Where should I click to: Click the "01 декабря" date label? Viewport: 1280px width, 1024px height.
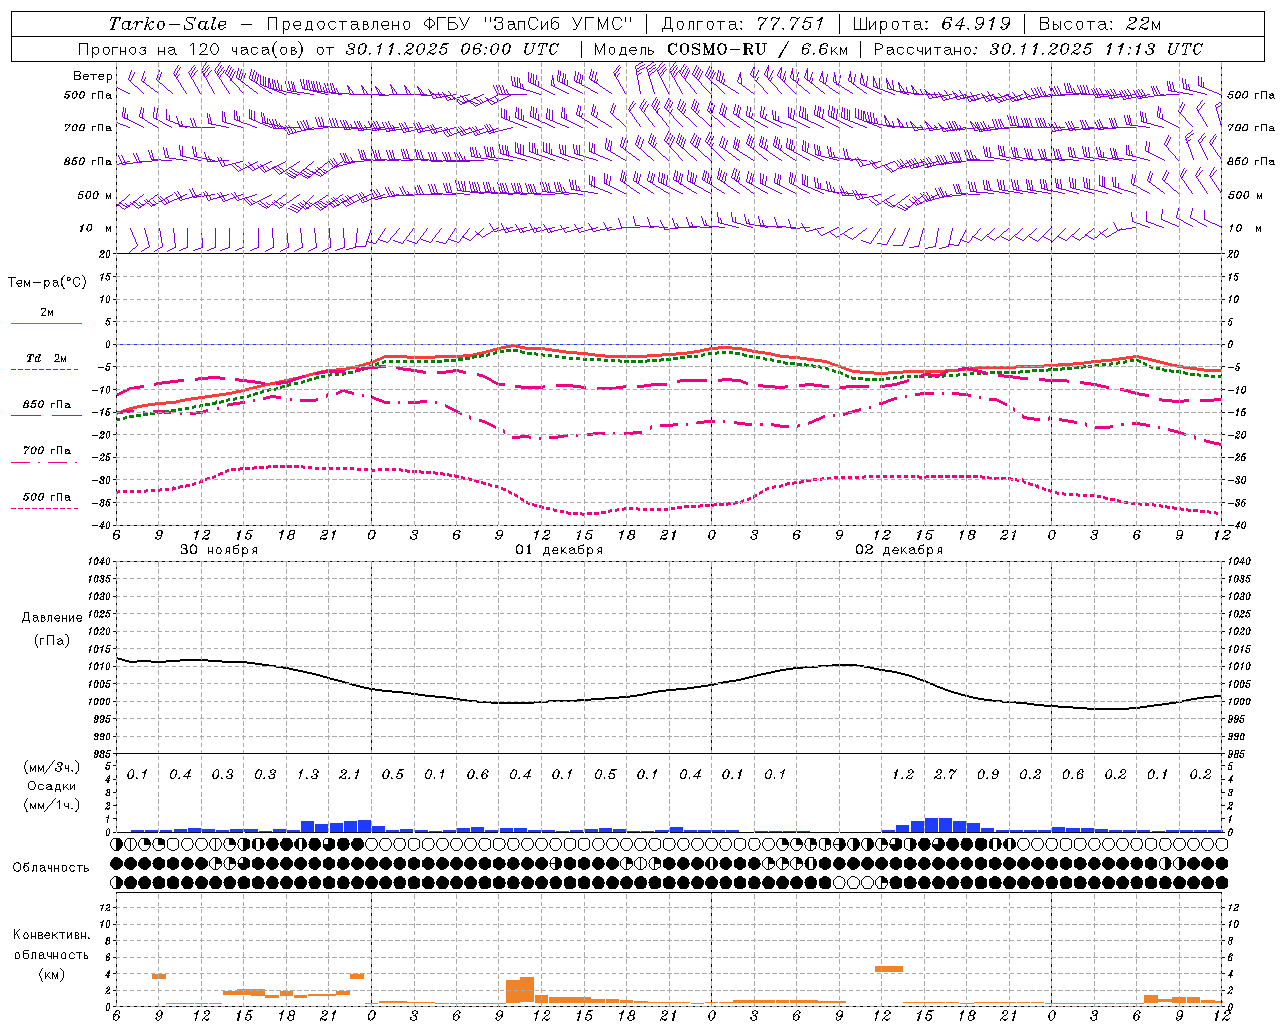(559, 550)
